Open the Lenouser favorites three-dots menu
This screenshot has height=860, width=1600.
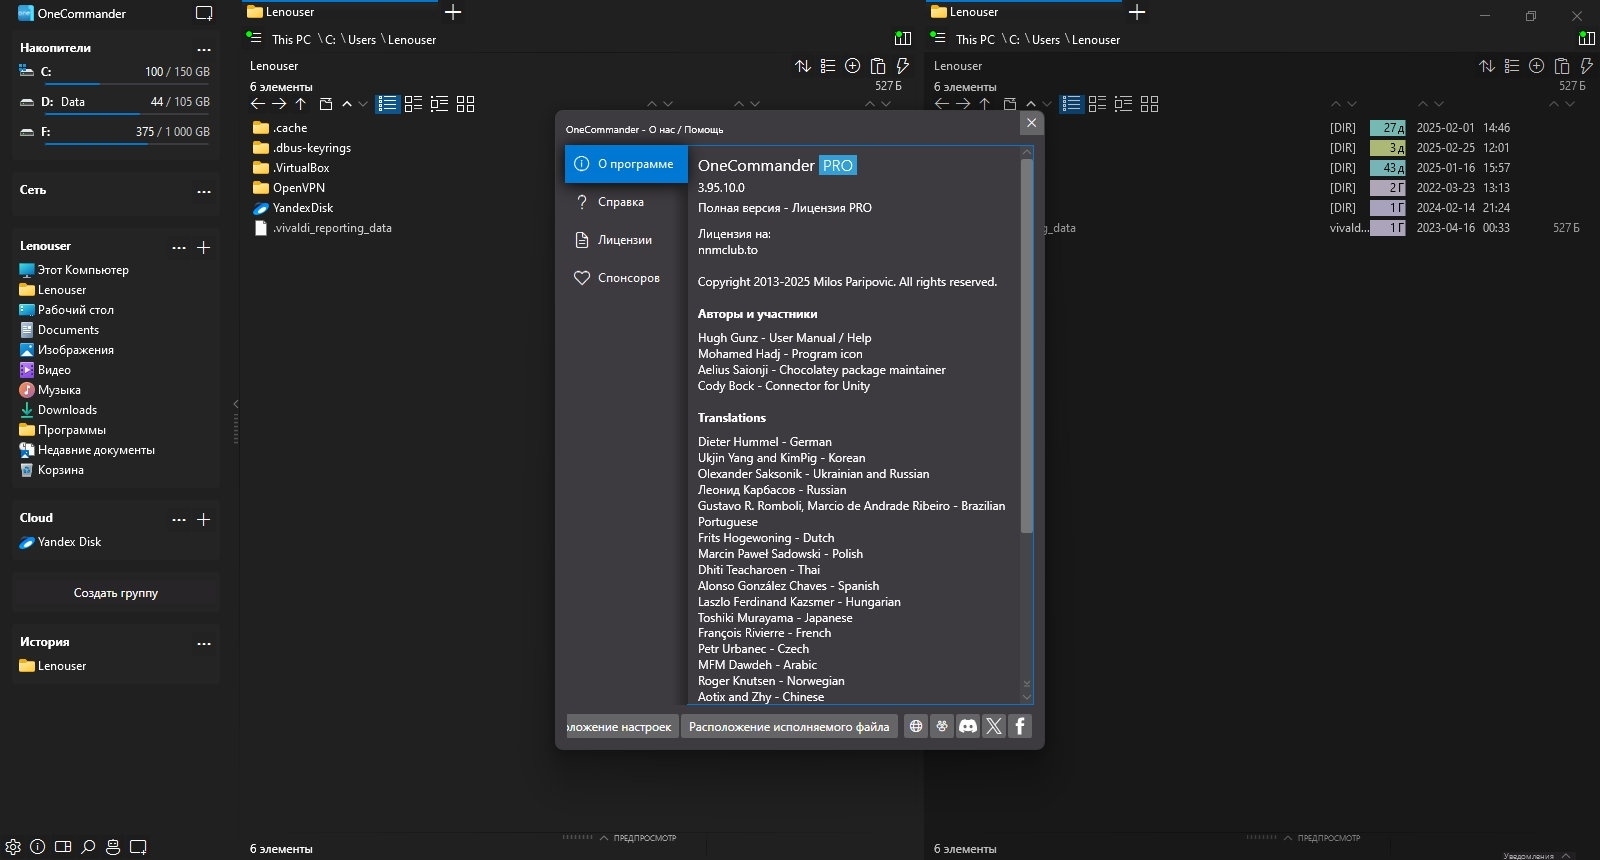pyautogui.click(x=179, y=247)
